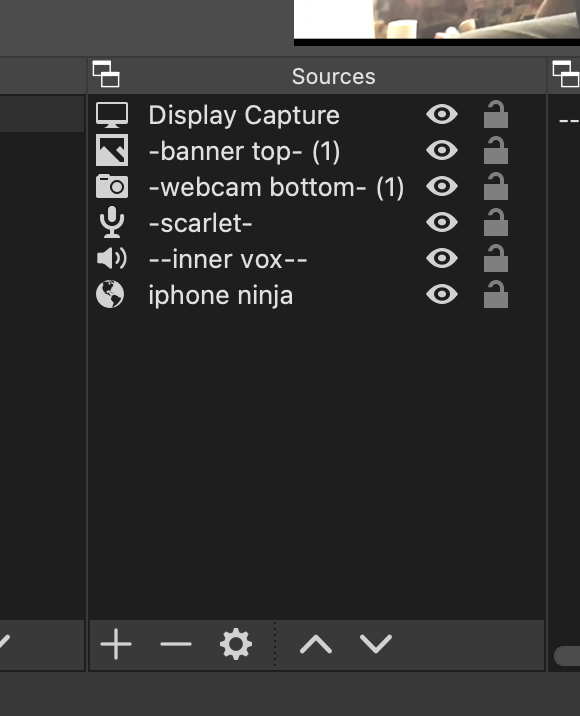580x716 pixels.
Task: Click the add source plus icon
Action: point(116,644)
